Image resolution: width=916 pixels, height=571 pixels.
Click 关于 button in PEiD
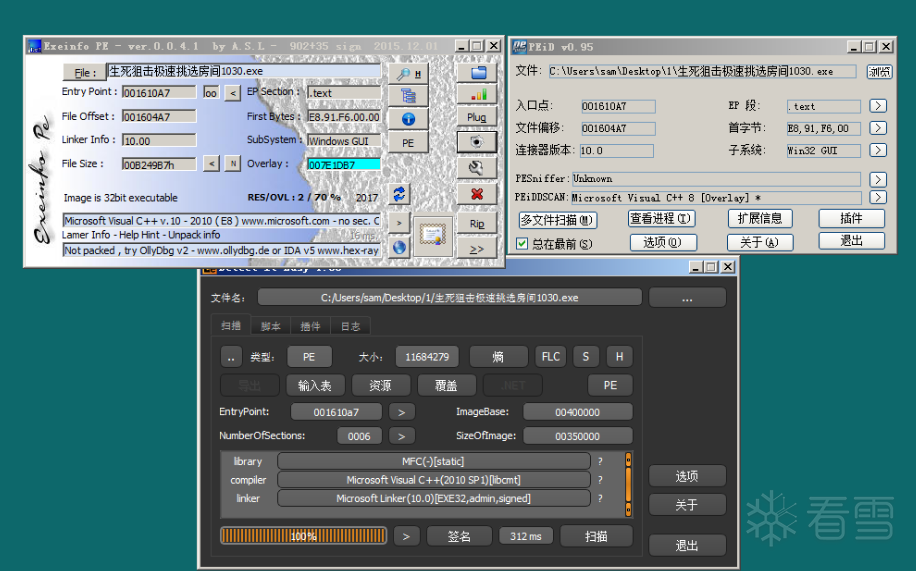[x=760, y=242]
